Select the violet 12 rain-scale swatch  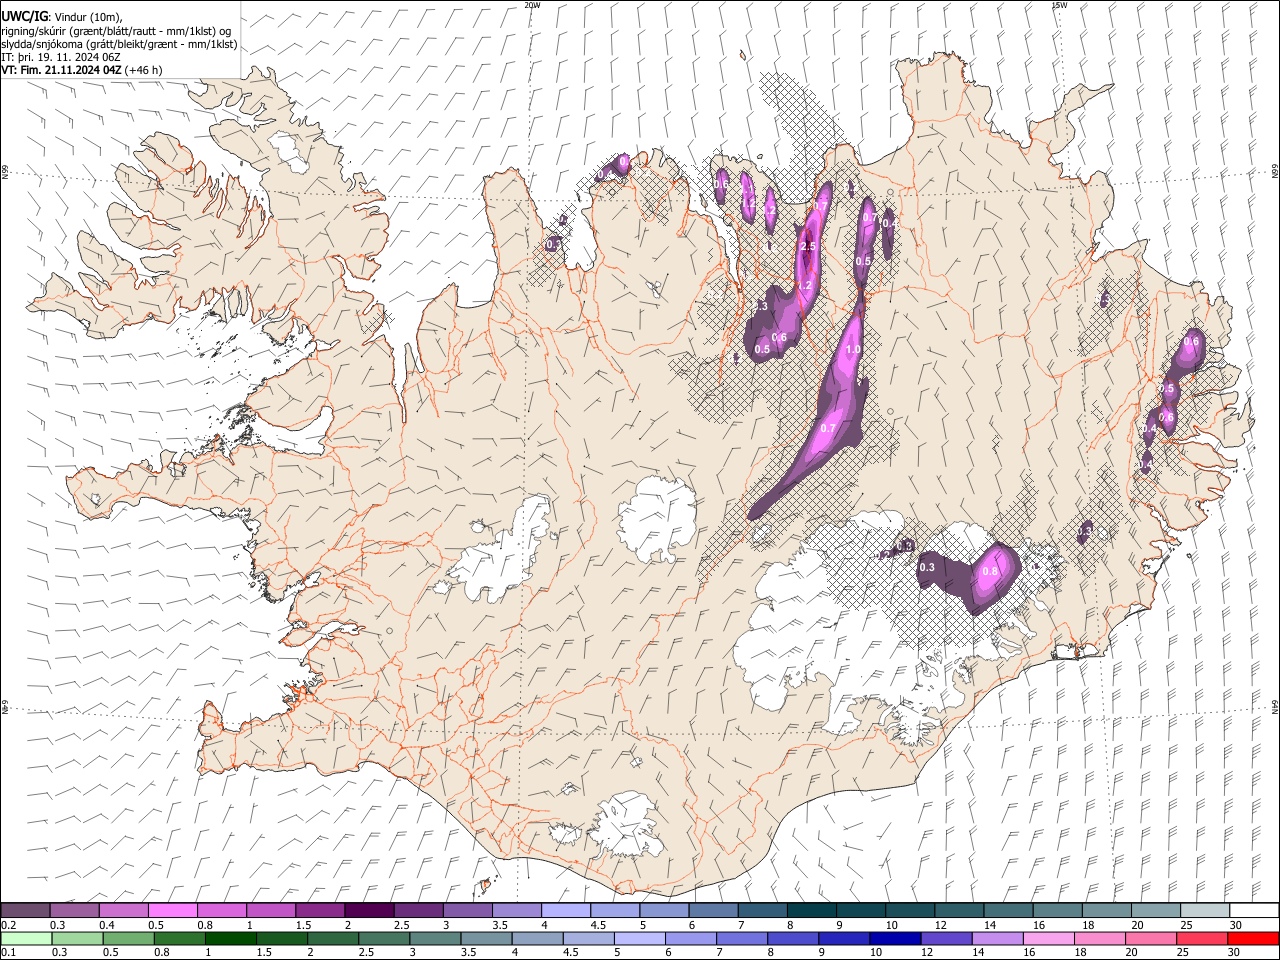point(945,939)
